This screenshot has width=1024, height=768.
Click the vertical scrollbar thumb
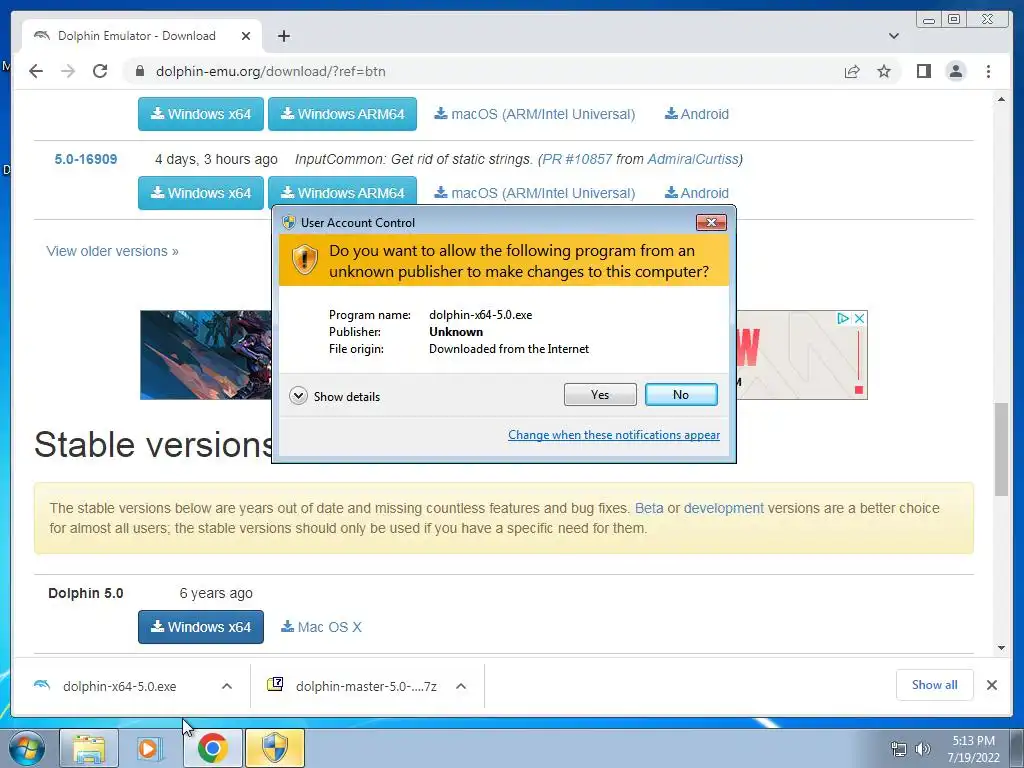1002,449
